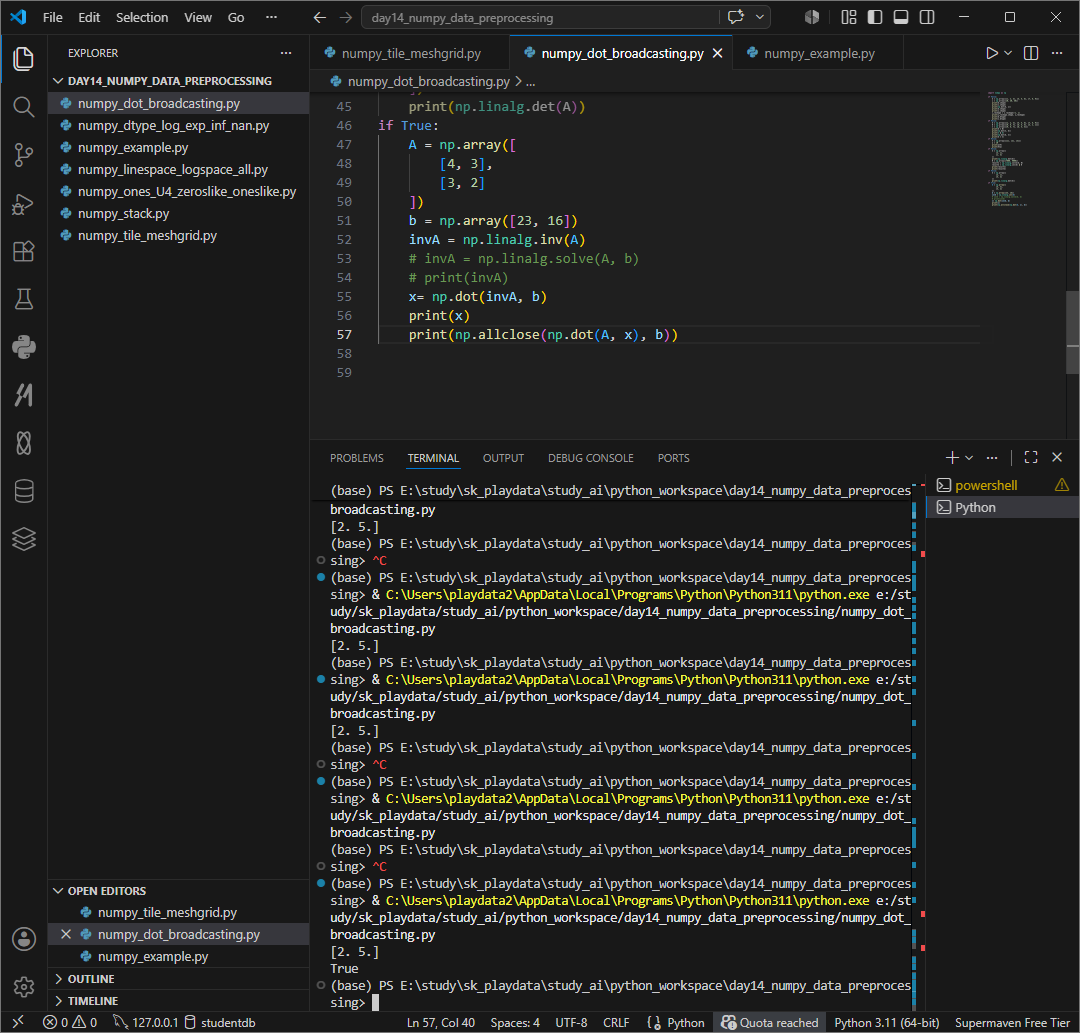Switch to the Ports panel tab

click(x=673, y=458)
